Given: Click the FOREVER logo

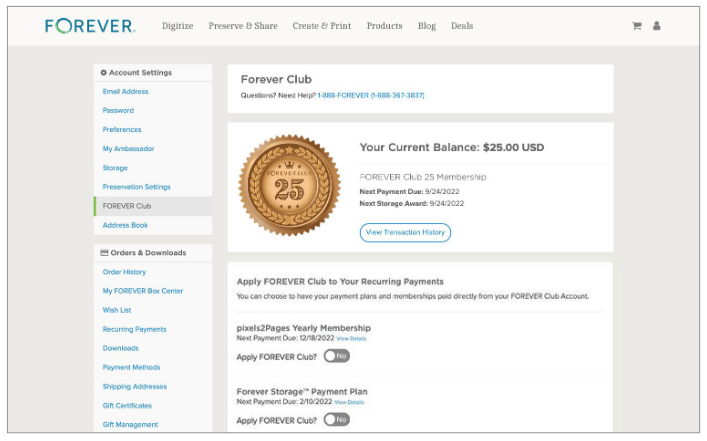Looking at the screenshot, I should 90,26.
